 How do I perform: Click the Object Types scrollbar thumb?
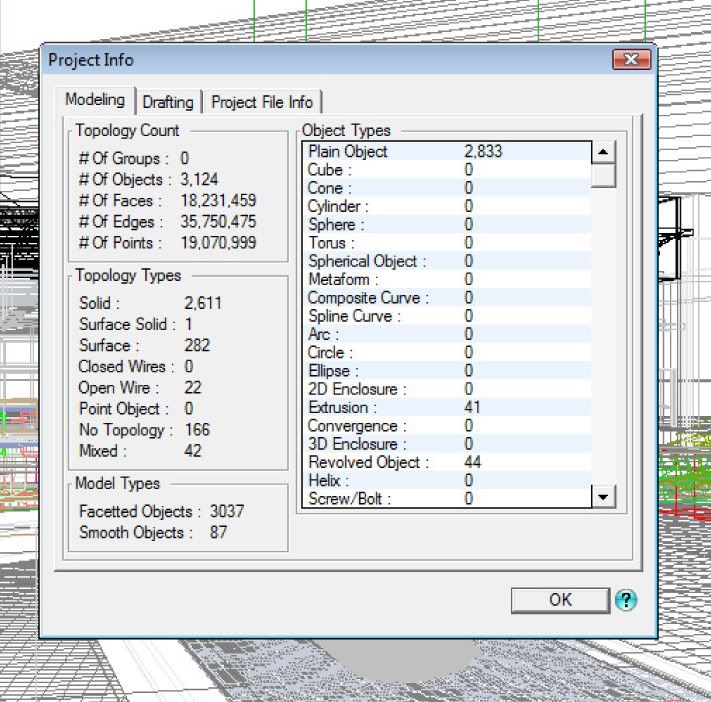coord(603,175)
